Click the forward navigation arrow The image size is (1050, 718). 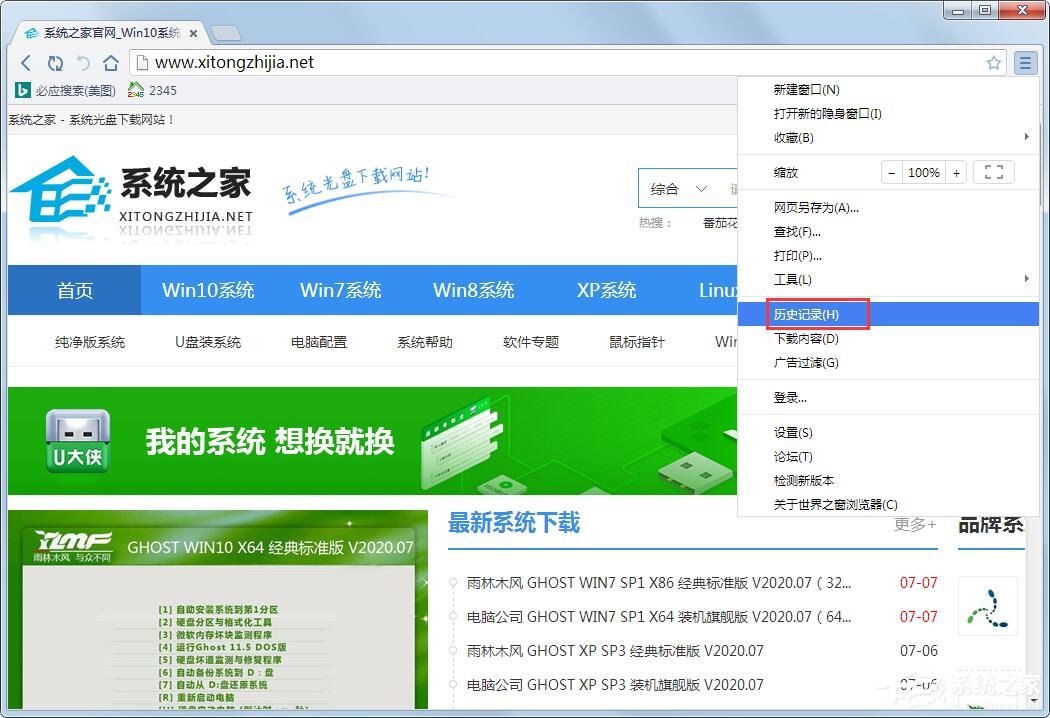tap(84, 62)
